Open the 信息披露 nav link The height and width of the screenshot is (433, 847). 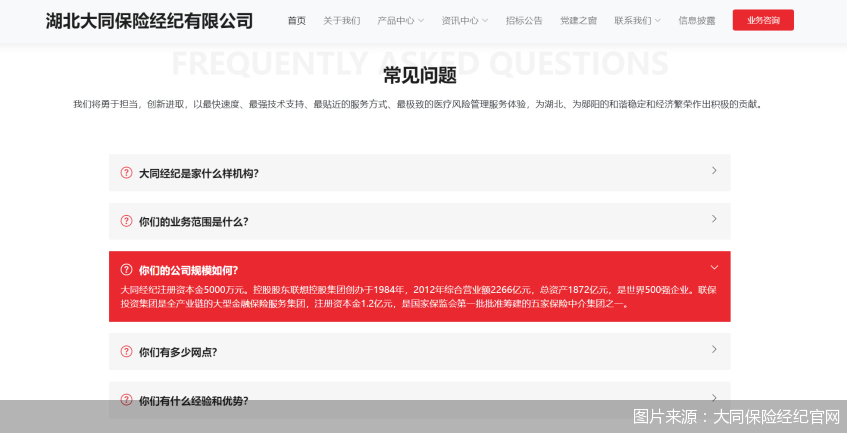pyautogui.click(x=697, y=20)
